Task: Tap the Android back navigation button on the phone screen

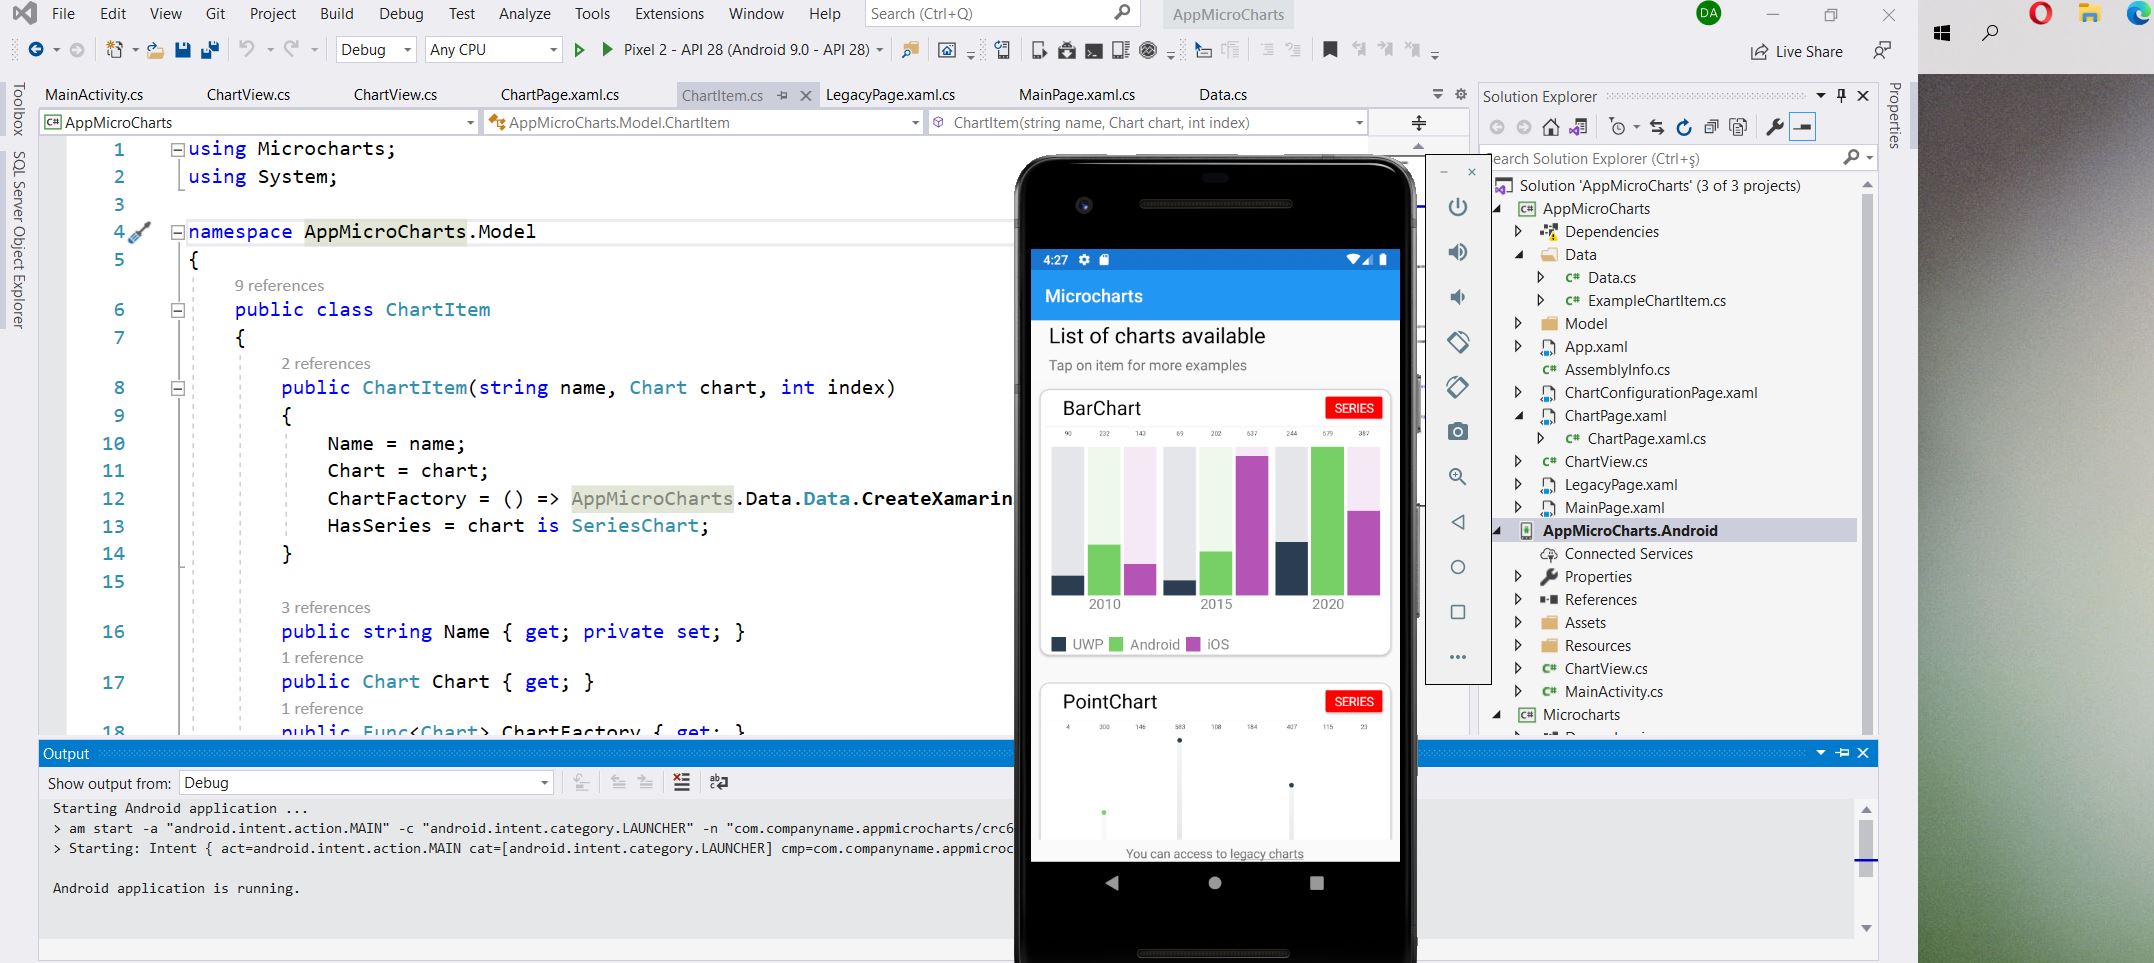Action: pos(1112,883)
